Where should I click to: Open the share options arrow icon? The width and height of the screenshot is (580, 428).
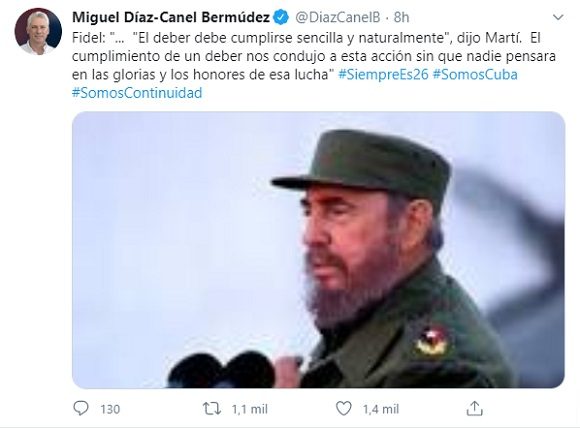click(x=475, y=408)
